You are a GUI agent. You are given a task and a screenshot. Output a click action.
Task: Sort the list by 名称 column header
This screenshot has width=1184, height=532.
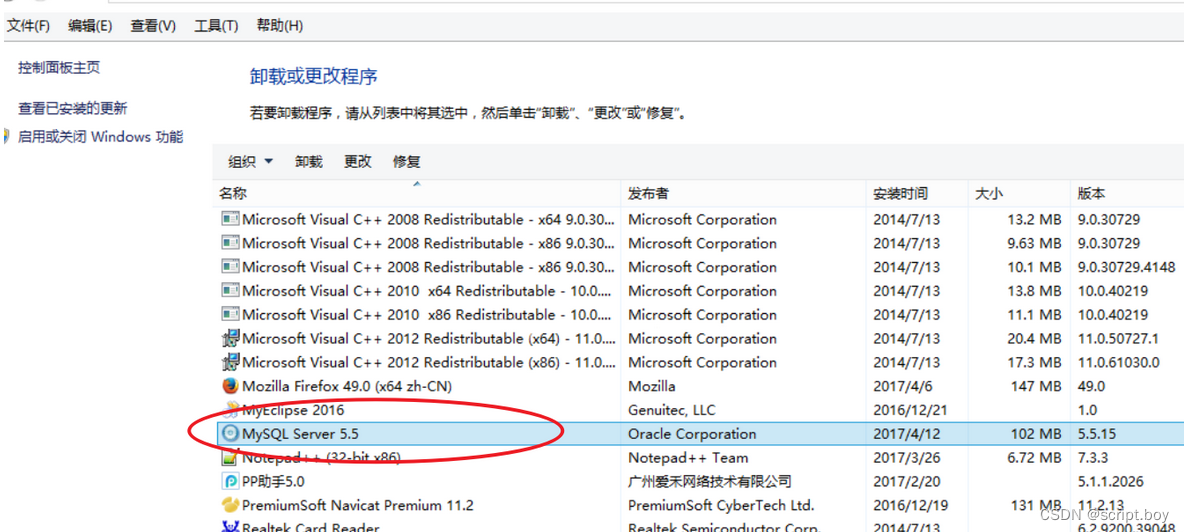coord(233,193)
